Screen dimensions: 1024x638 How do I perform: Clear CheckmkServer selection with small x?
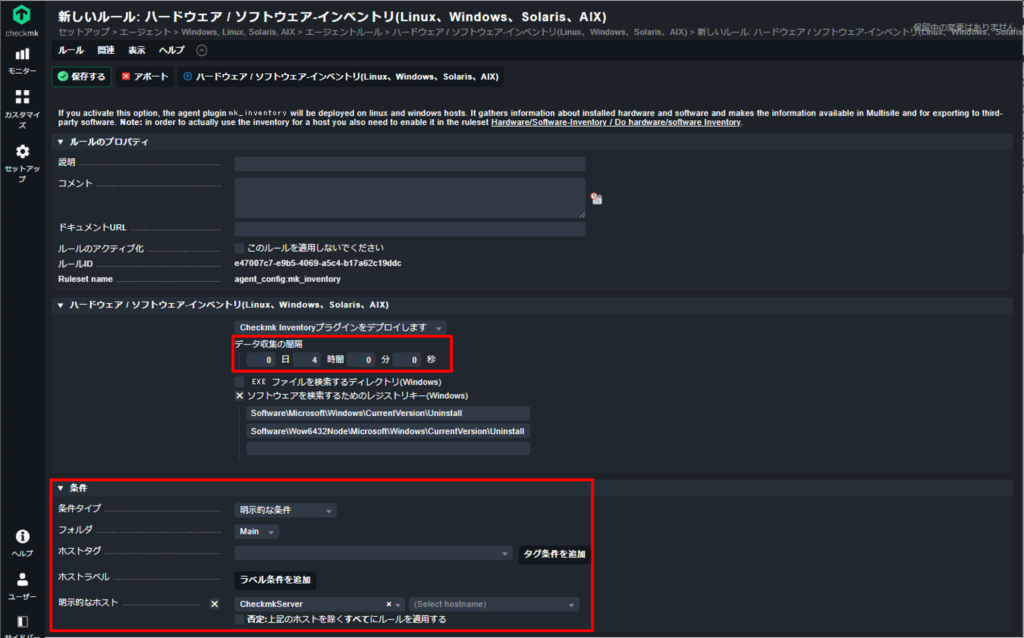click(x=389, y=604)
